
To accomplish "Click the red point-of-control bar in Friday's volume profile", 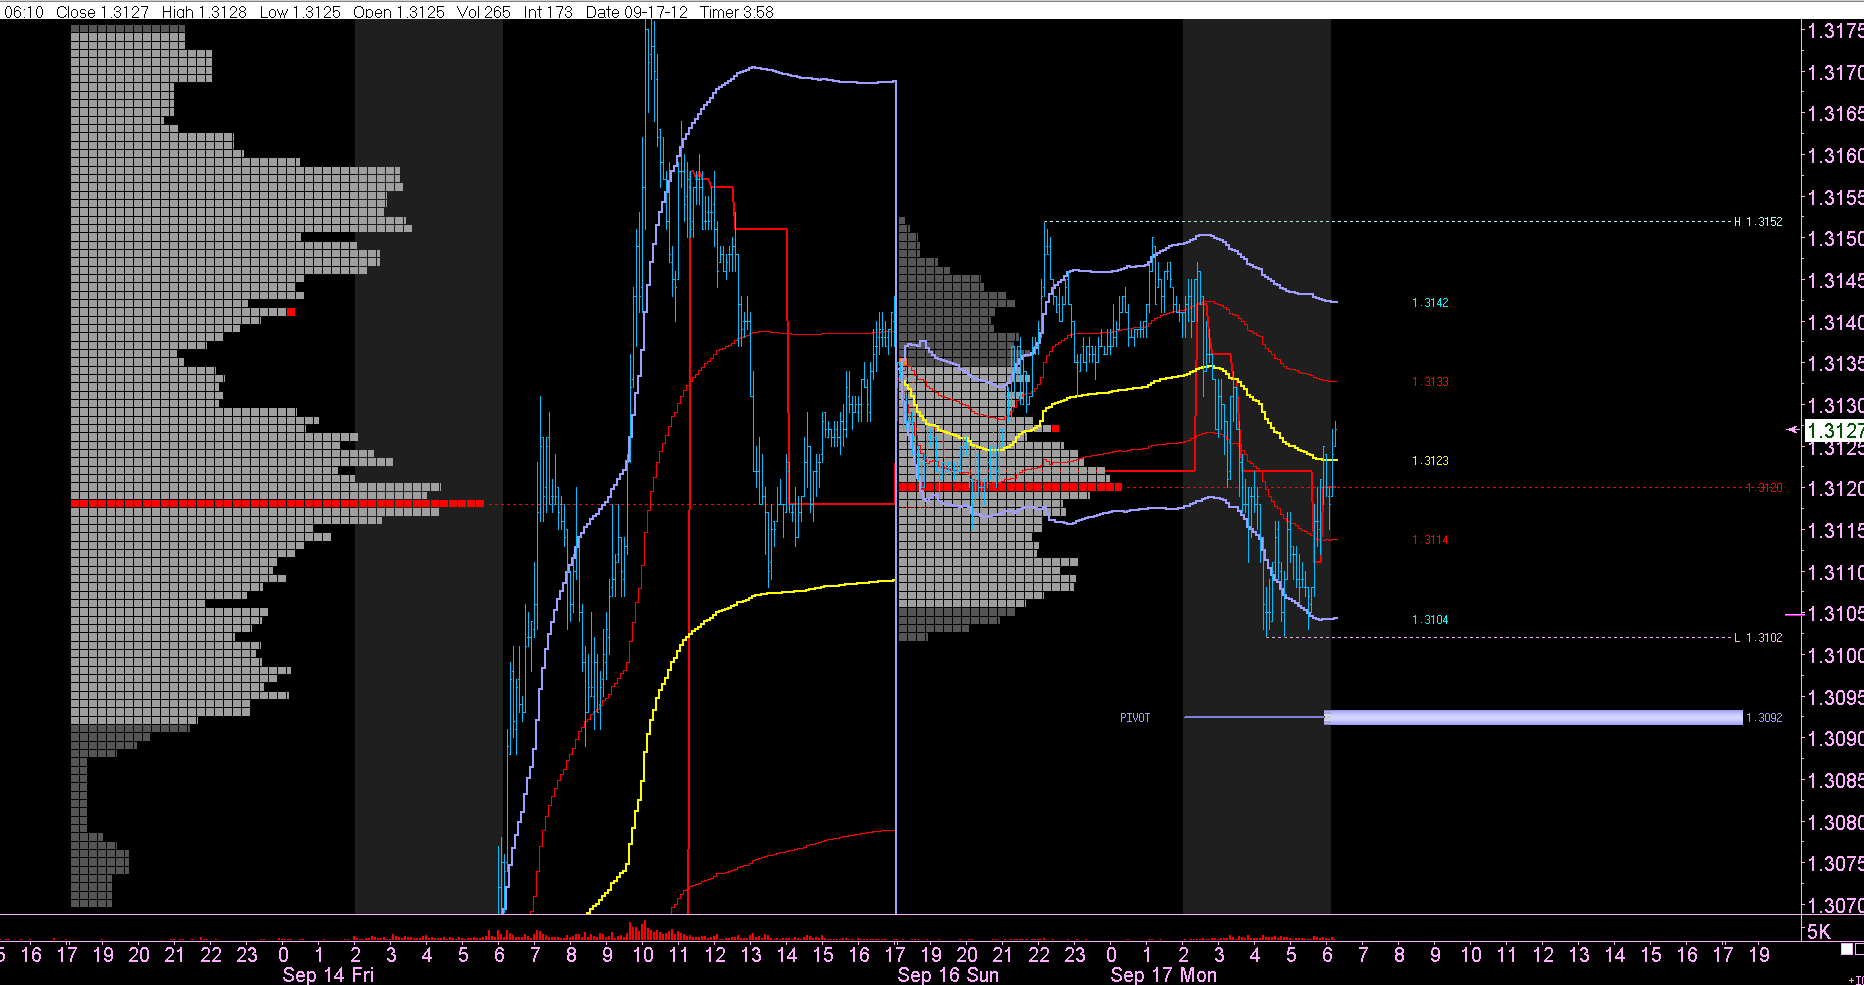I will tap(277, 503).
